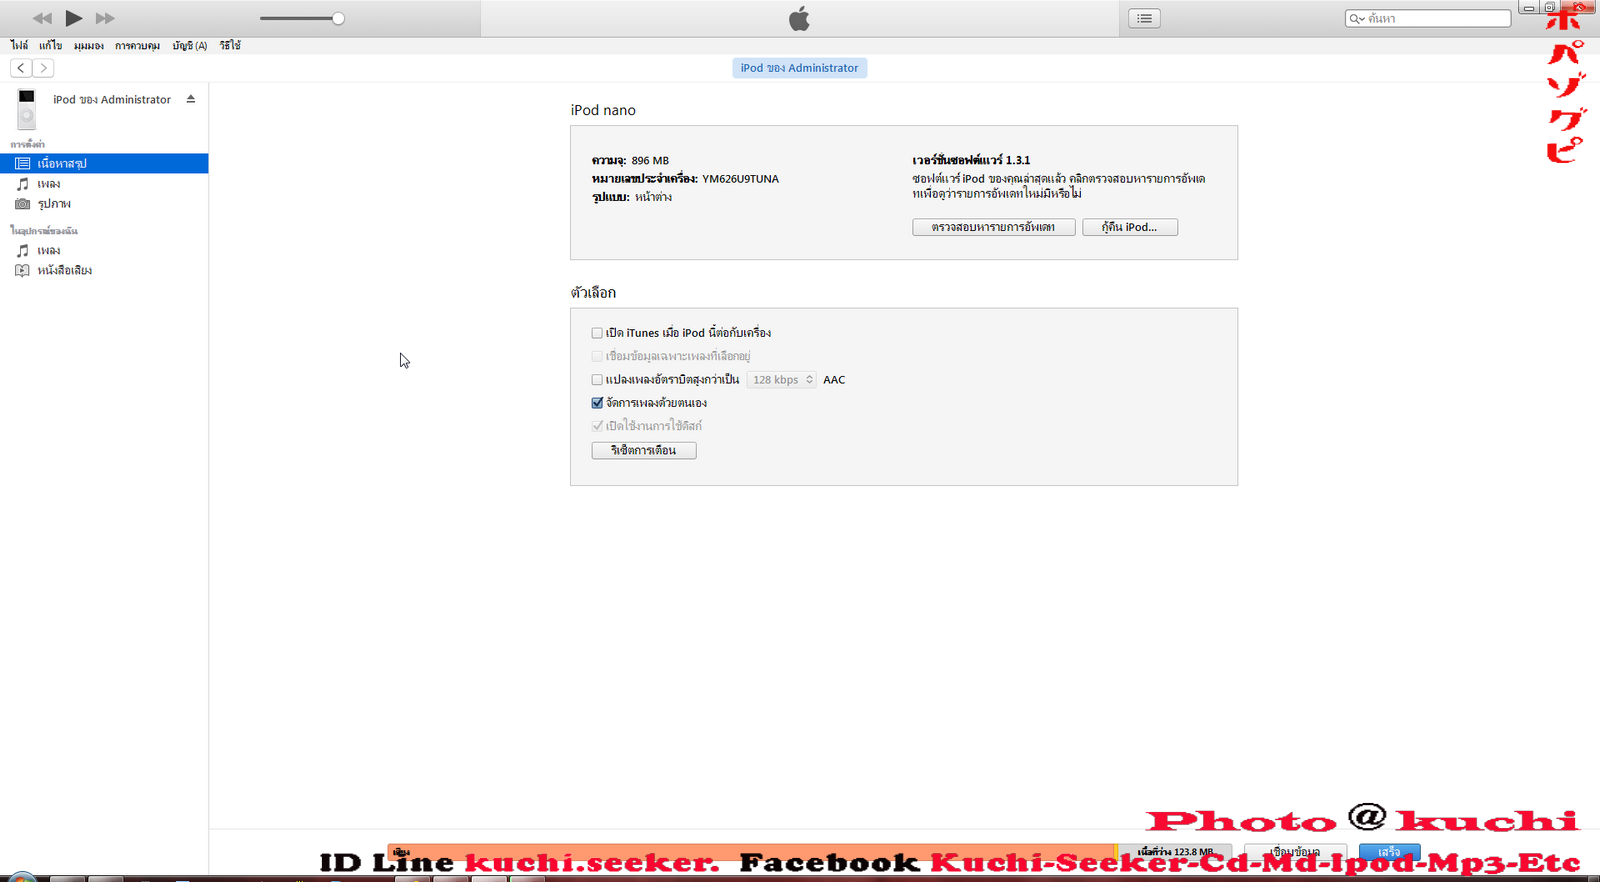Viewport: 1600px width, 882px height.
Task: Open the 128 kbps bitrate dropdown
Action: (781, 380)
